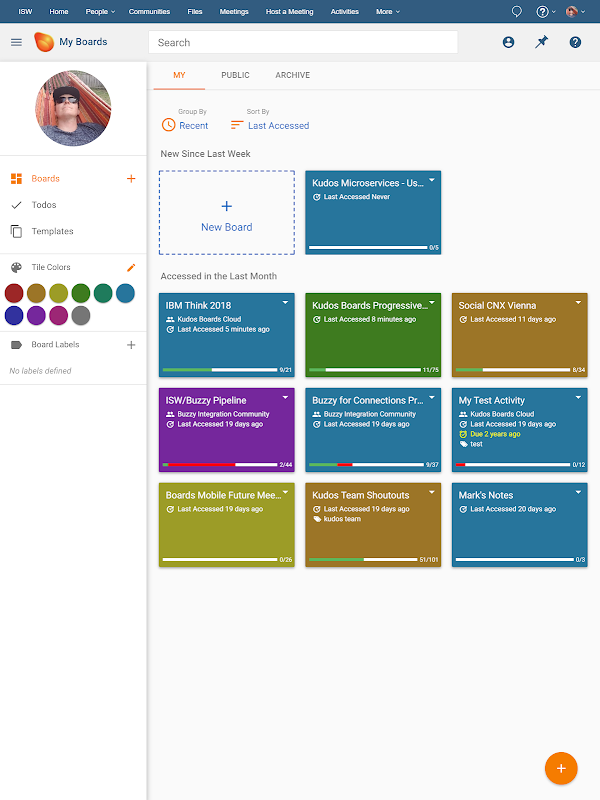Edit tile colors with pencil icon

[x=131, y=267]
